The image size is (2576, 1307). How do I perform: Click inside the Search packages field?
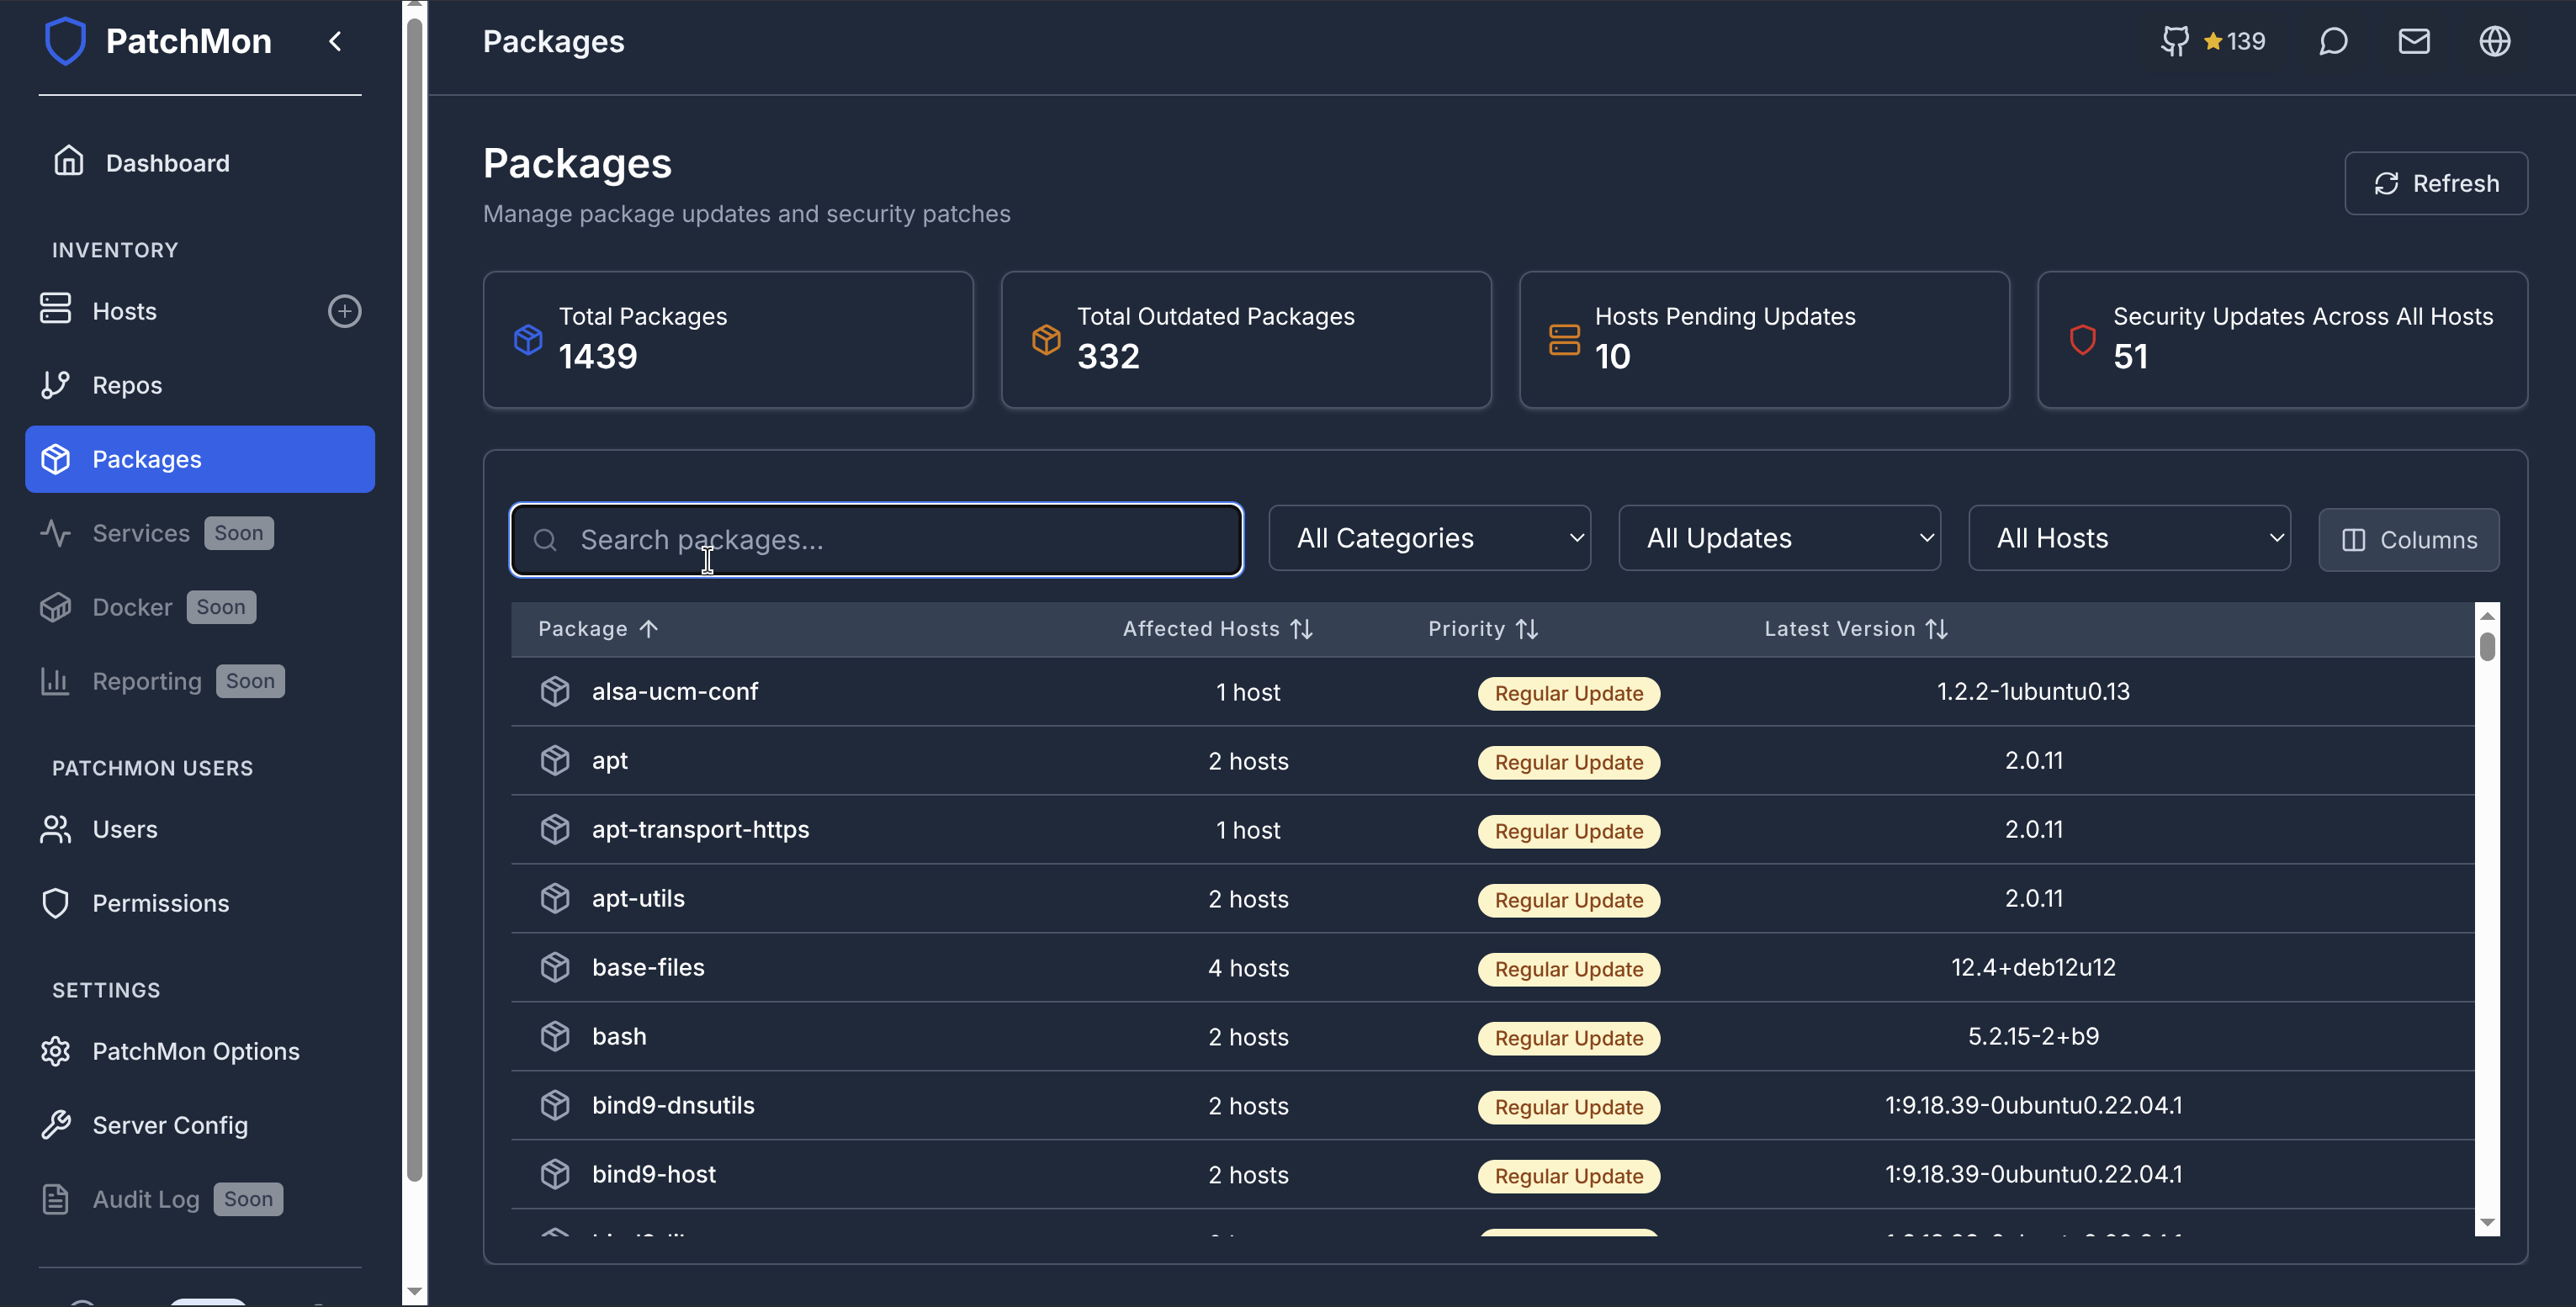click(x=875, y=539)
